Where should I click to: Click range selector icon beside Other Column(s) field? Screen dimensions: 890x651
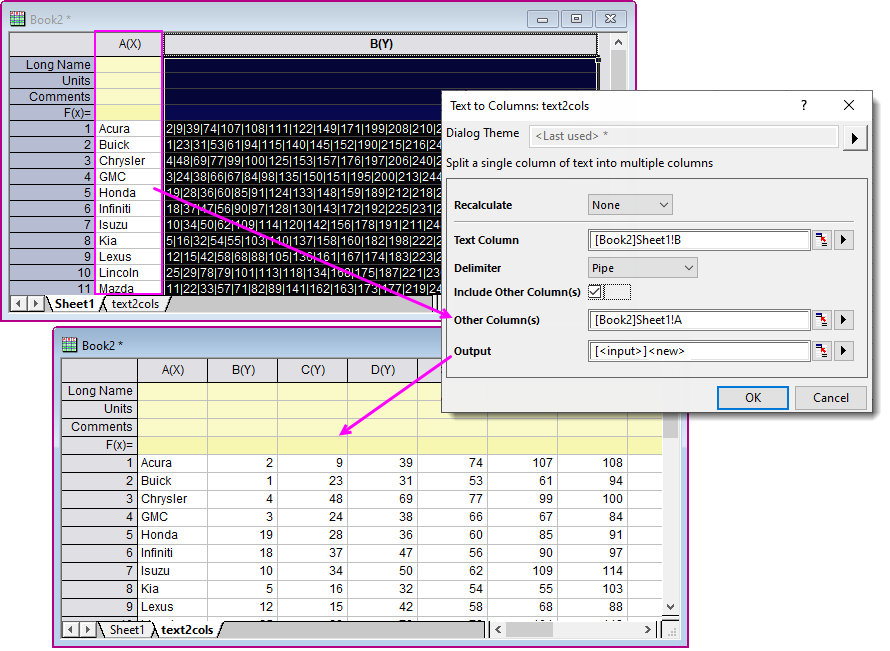(822, 320)
